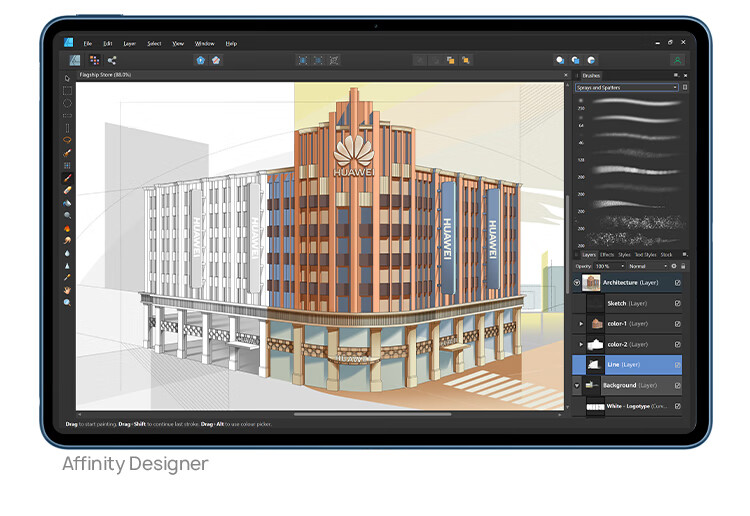
Task: Open the Normal blend mode dropdown
Action: [x=648, y=266]
